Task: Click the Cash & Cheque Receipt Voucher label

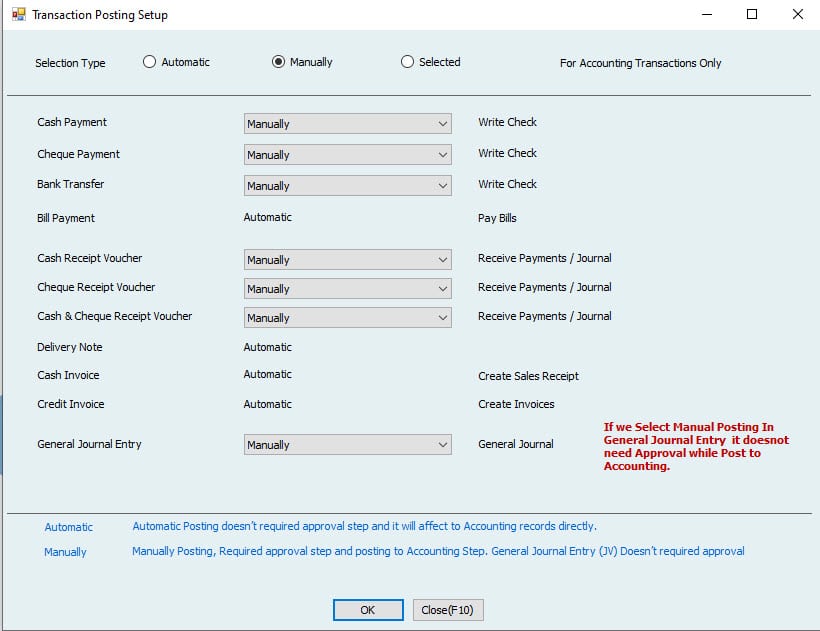Action: (115, 316)
